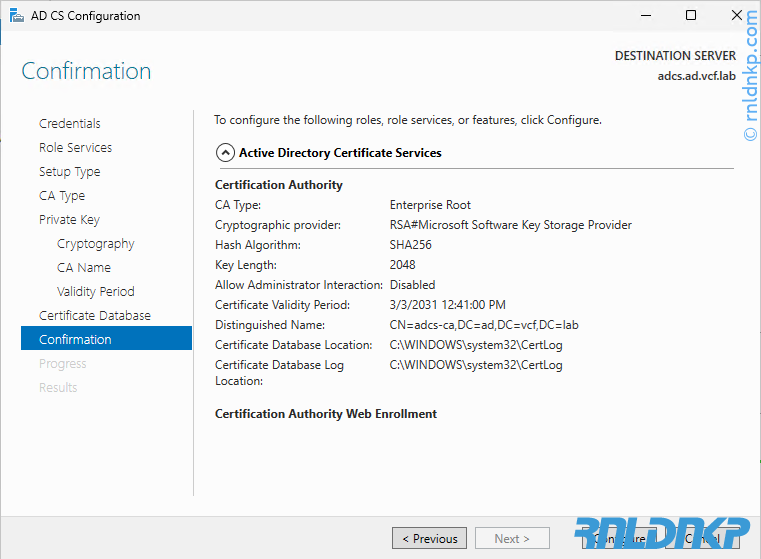
Task: Click the Distinguished Name value text
Action: point(484,325)
